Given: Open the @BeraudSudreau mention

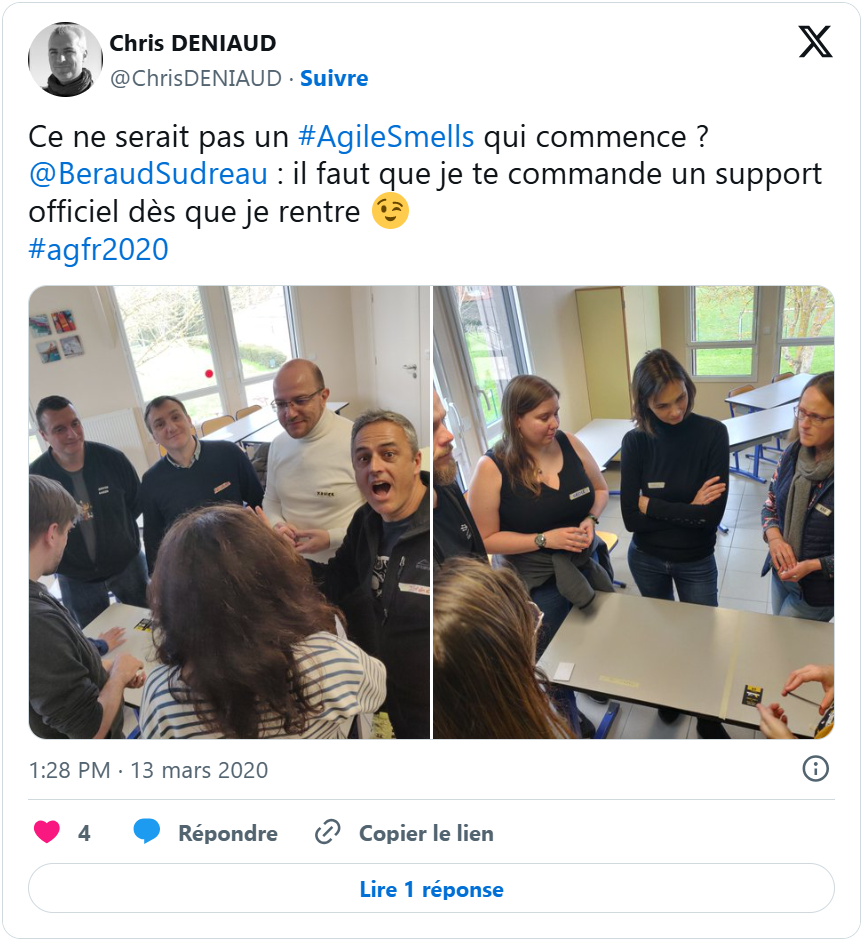Looking at the screenshot, I should pos(148,174).
